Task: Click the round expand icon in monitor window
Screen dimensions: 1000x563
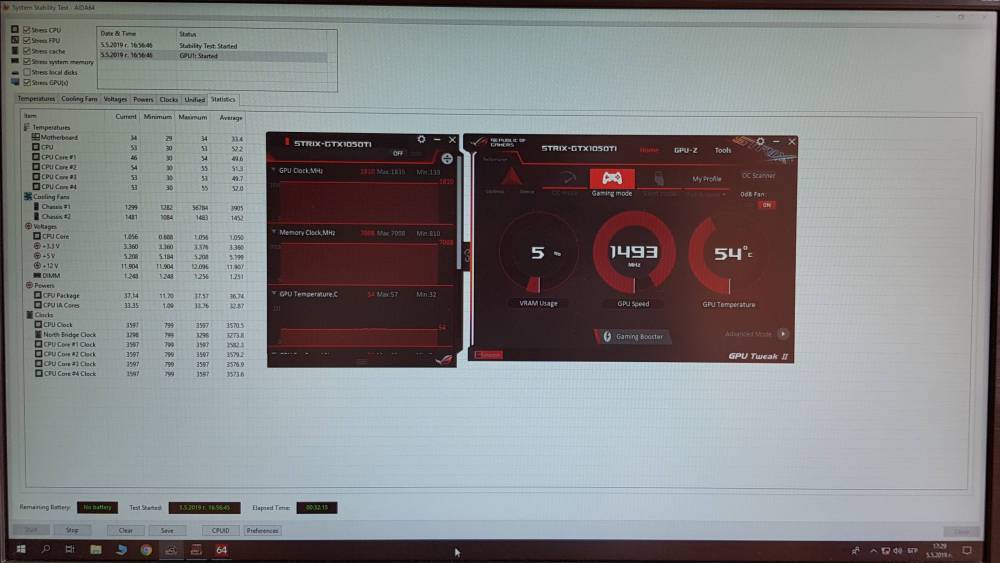Action: click(x=447, y=159)
